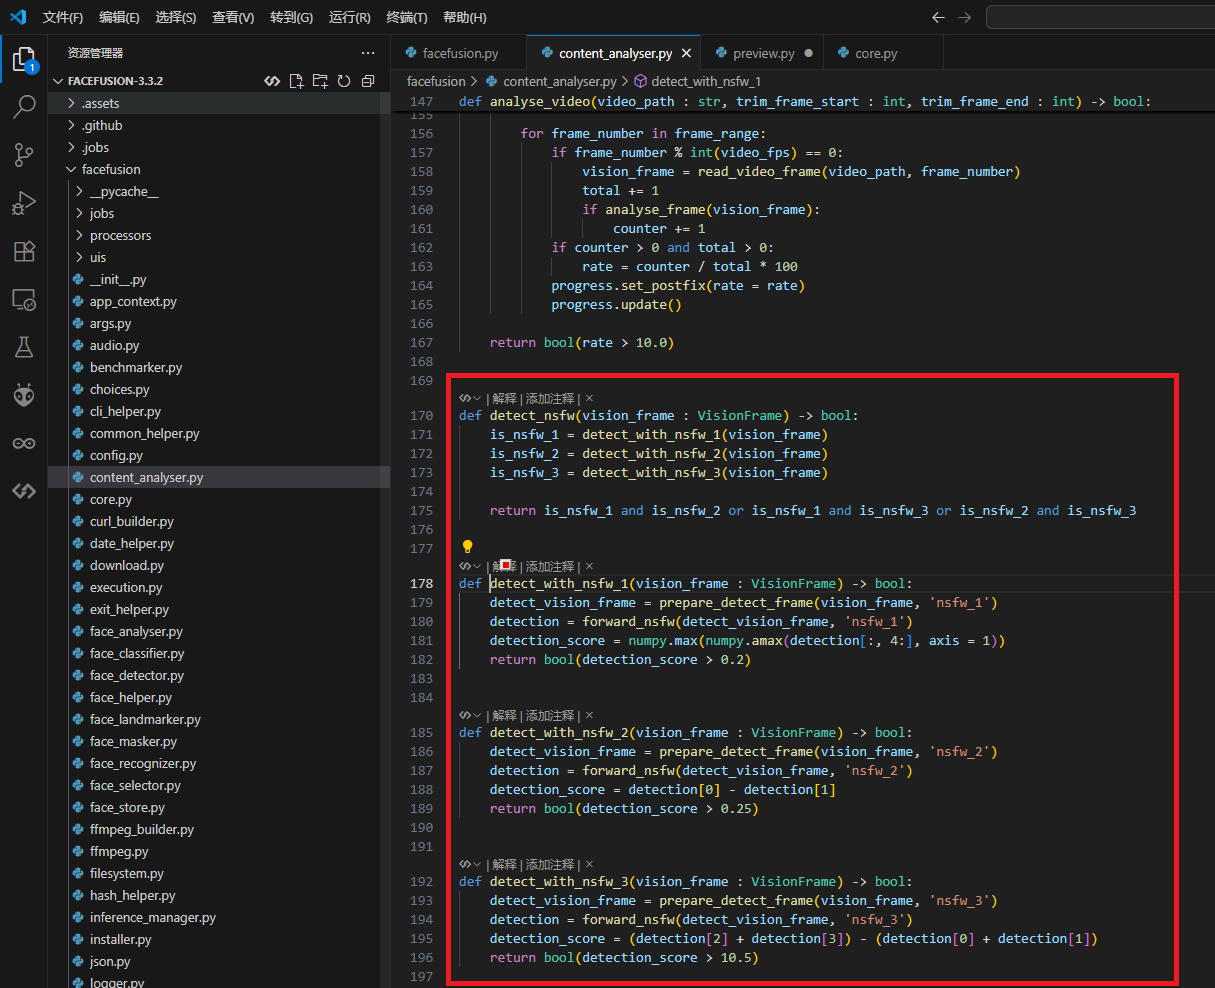Image resolution: width=1215 pixels, height=988 pixels.
Task: Collapse the facefusion folder
Action: pos(110,169)
